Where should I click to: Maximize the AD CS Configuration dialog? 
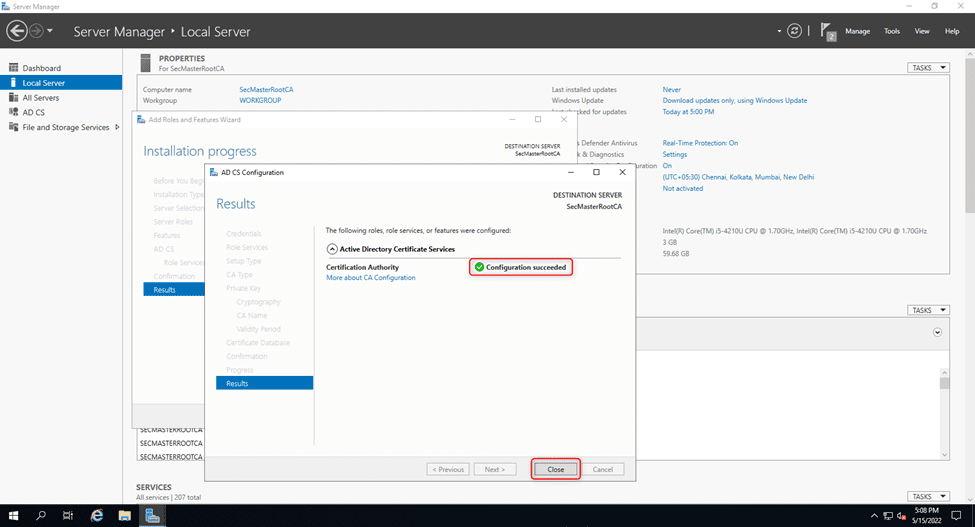click(x=596, y=172)
